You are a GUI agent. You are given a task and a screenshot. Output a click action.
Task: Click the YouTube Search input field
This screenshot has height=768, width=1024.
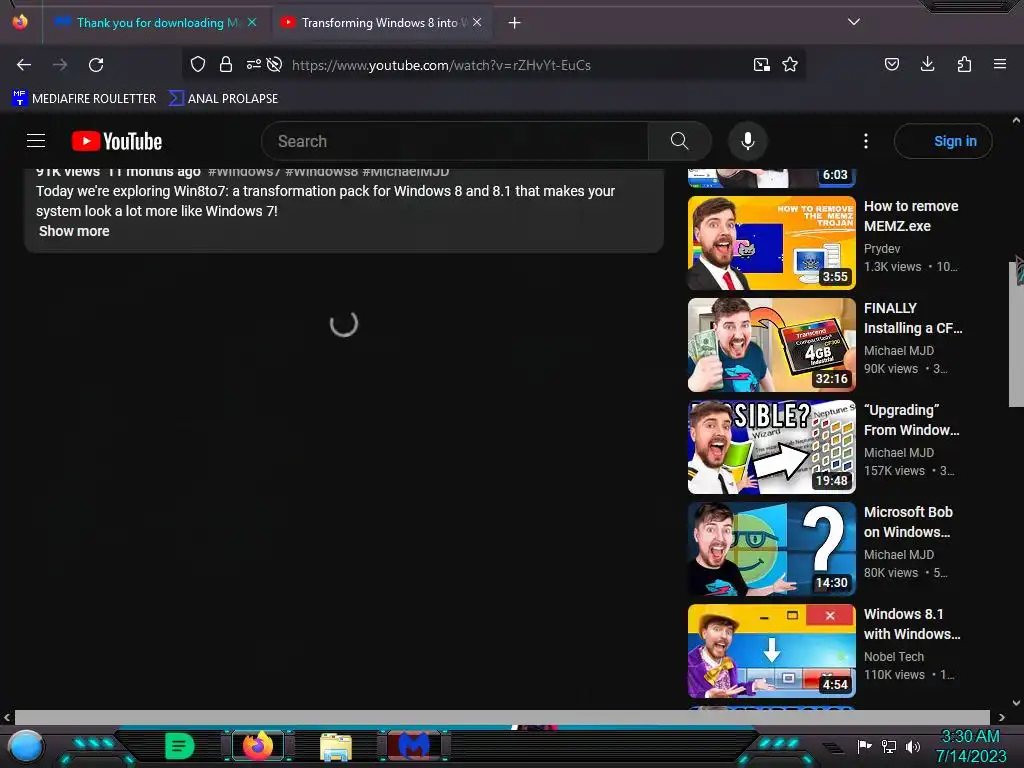pyautogui.click(x=455, y=141)
